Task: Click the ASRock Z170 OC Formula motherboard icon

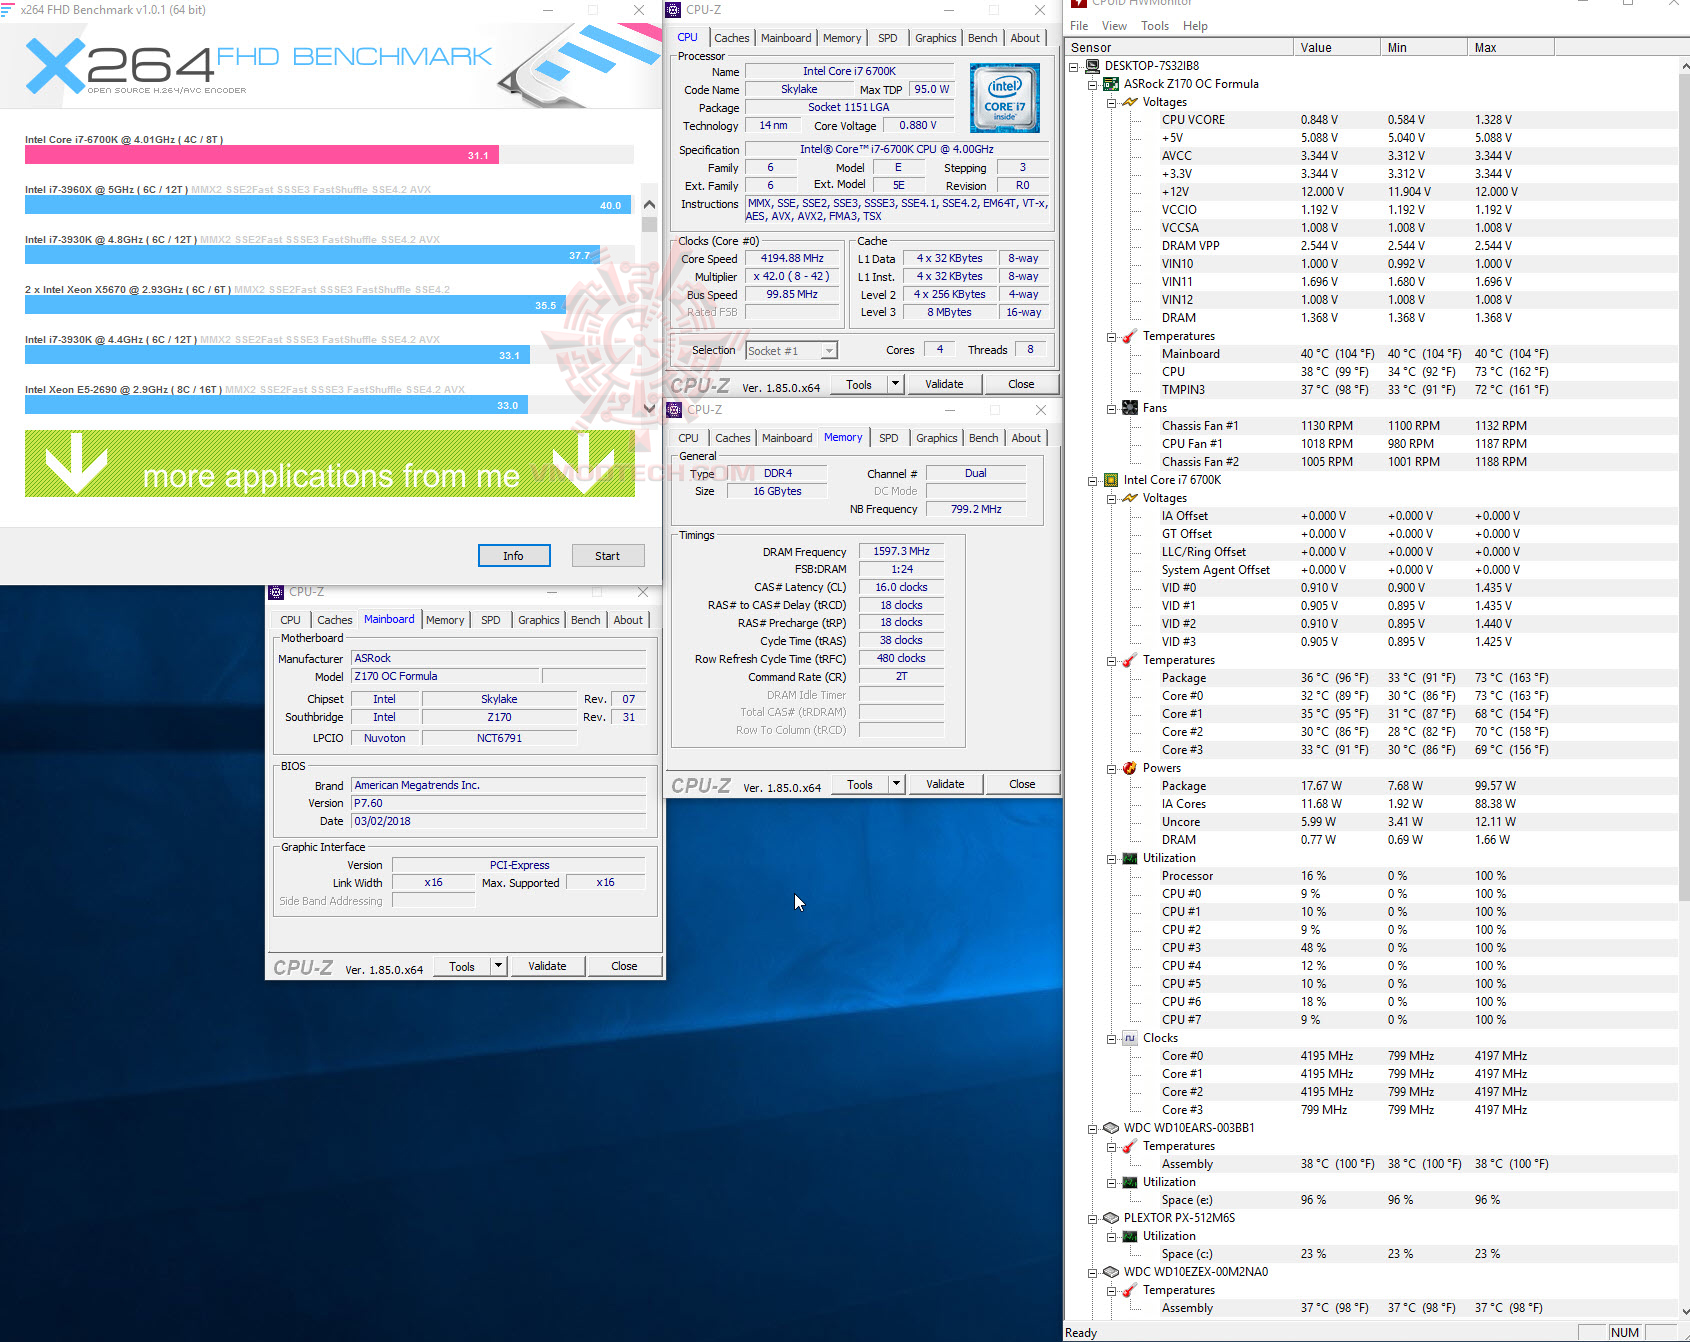Action: (x=1111, y=84)
